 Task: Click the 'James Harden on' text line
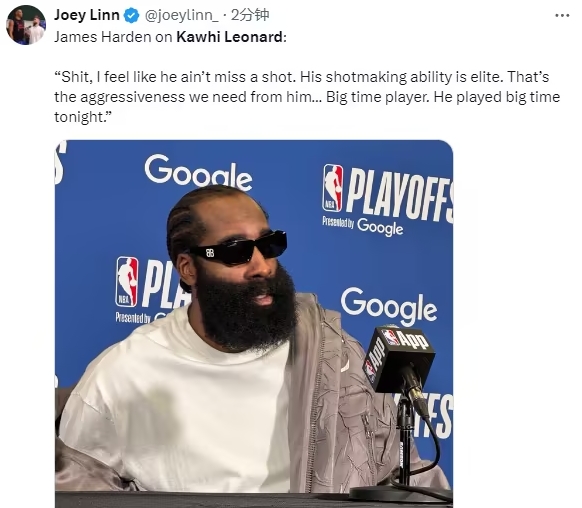(x=113, y=37)
